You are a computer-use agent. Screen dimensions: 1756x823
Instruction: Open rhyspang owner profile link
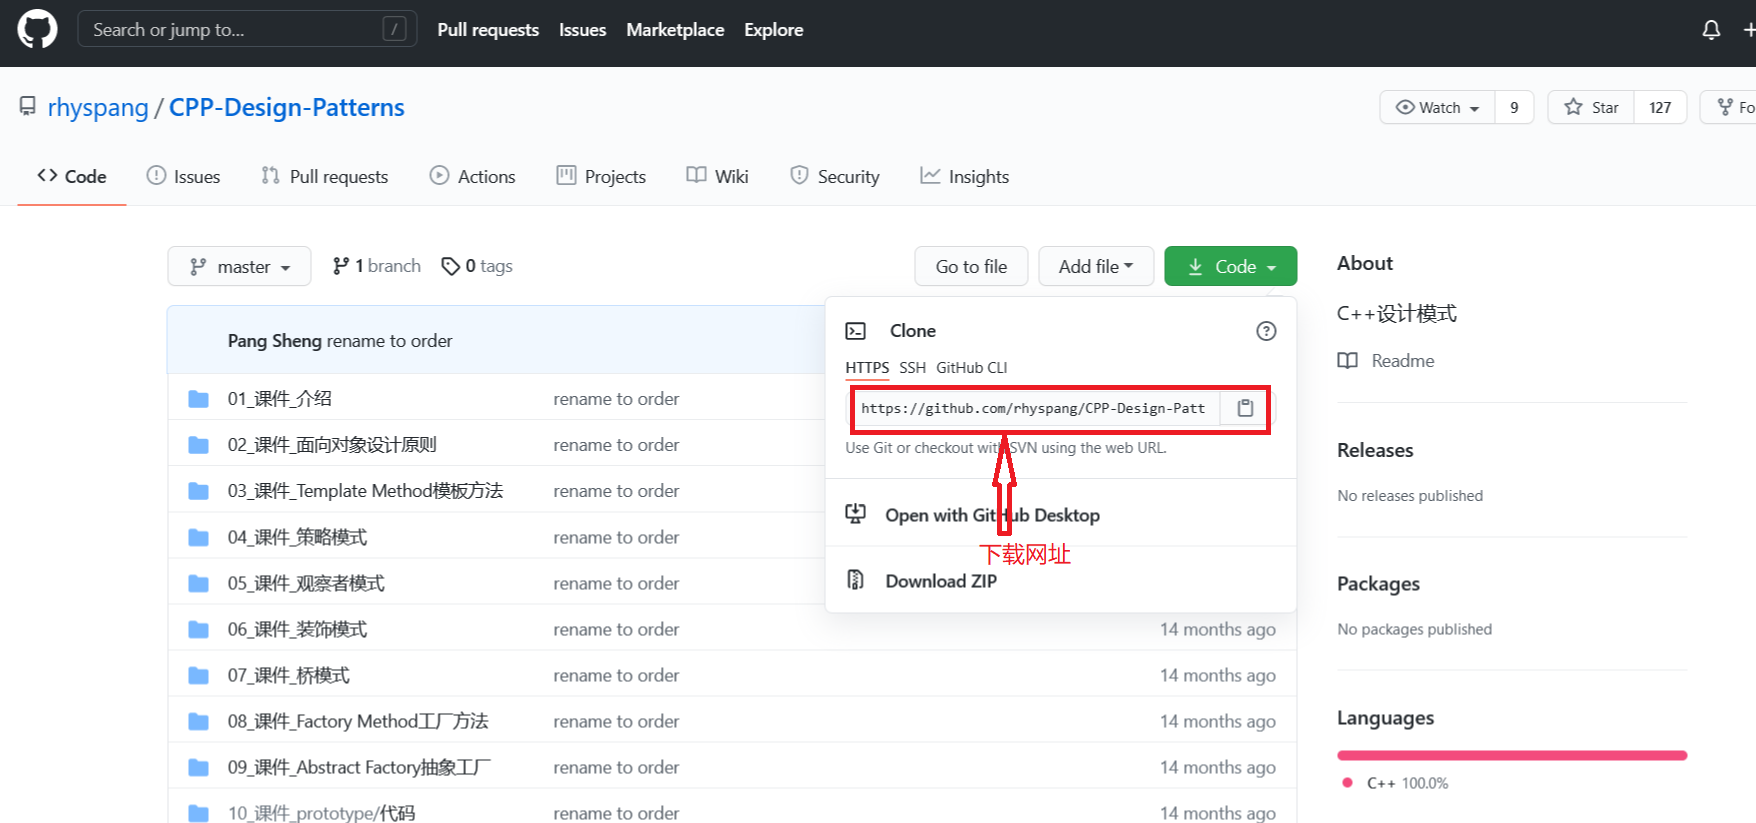click(x=98, y=107)
